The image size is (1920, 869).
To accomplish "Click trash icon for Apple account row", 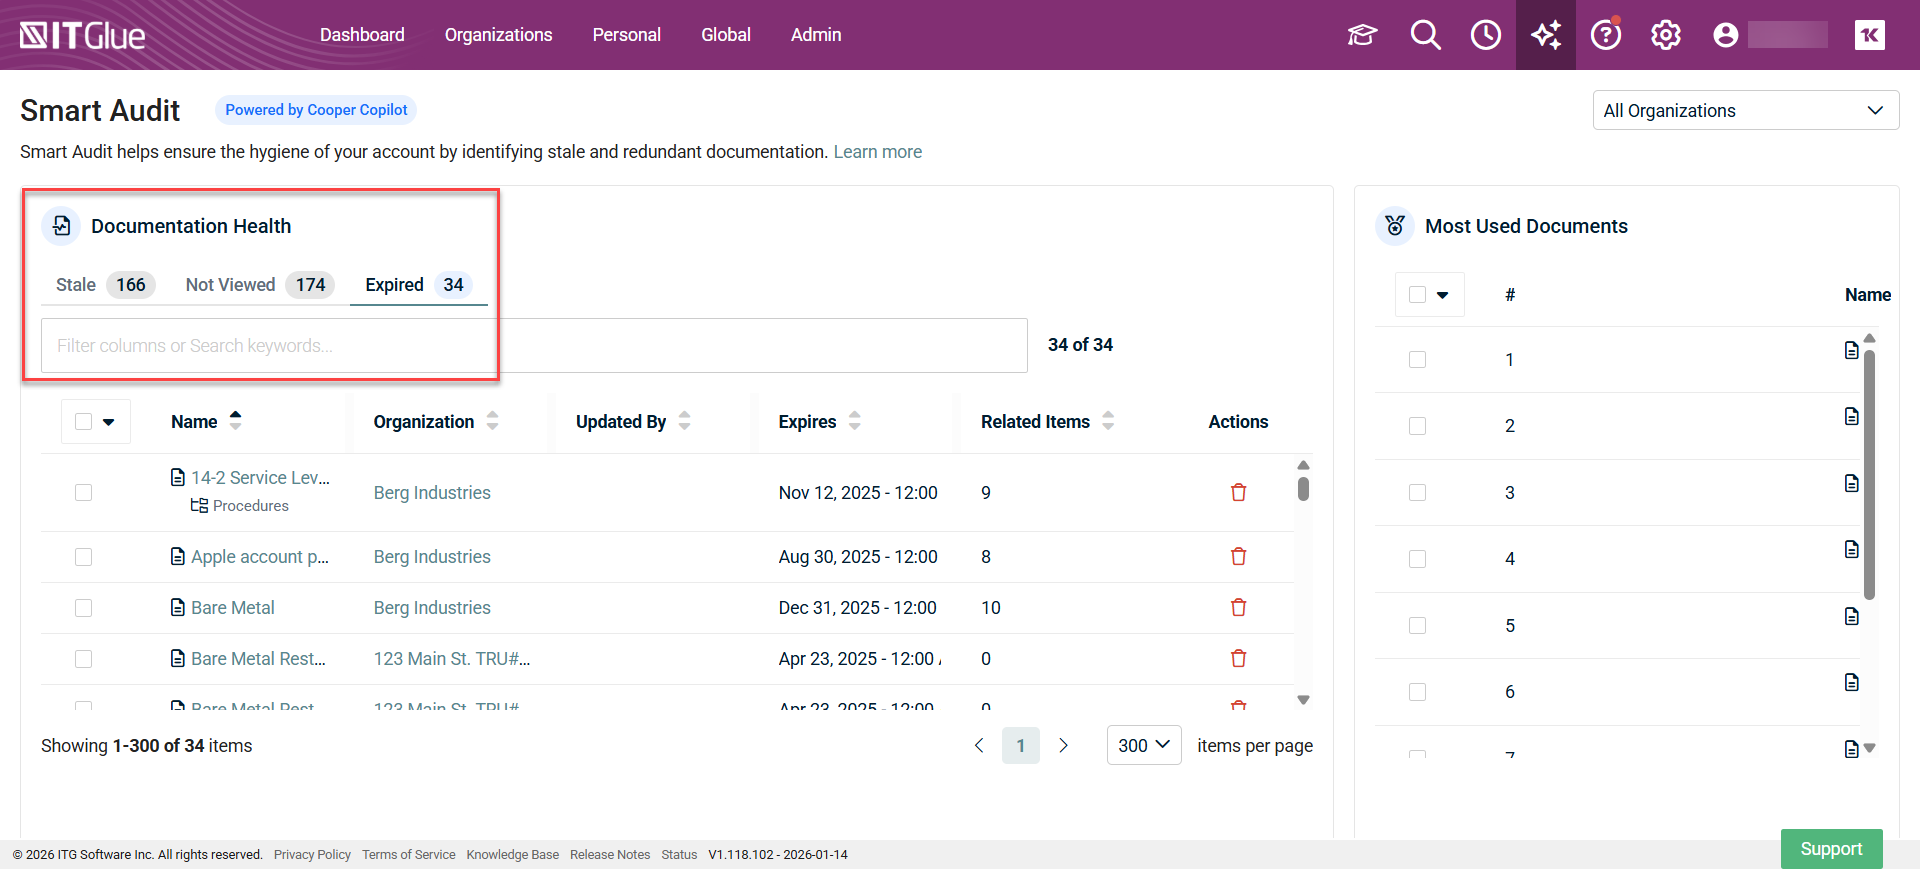I will pyautogui.click(x=1238, y=557).
